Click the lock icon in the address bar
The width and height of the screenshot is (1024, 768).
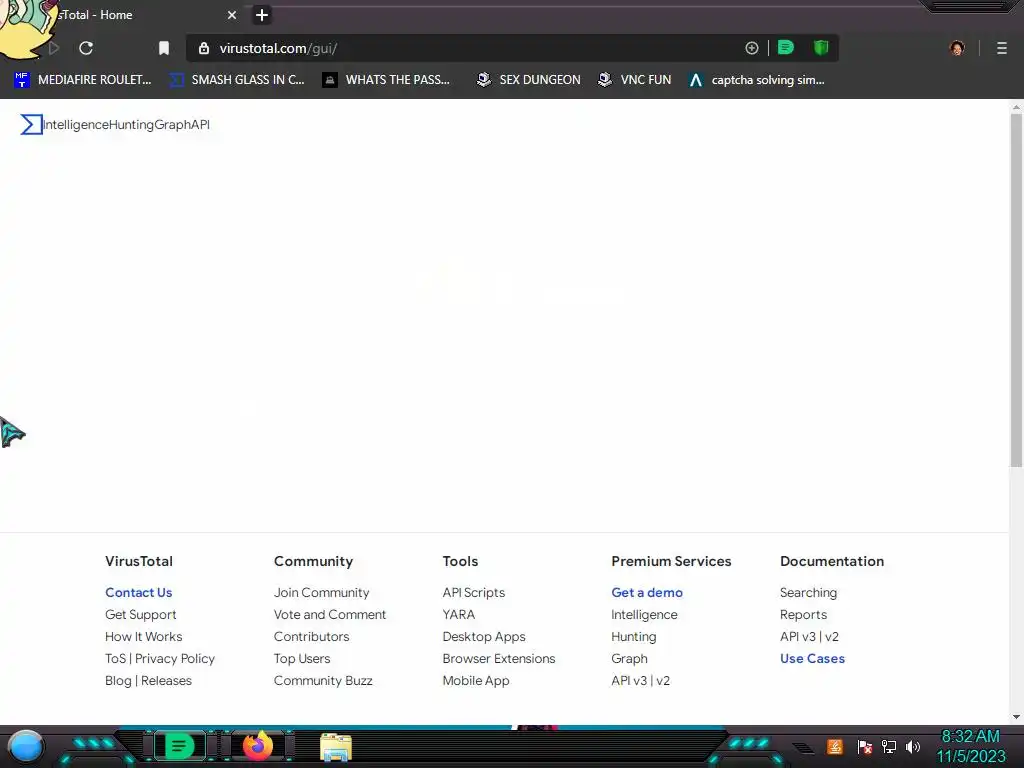click(x=204, y=48)
